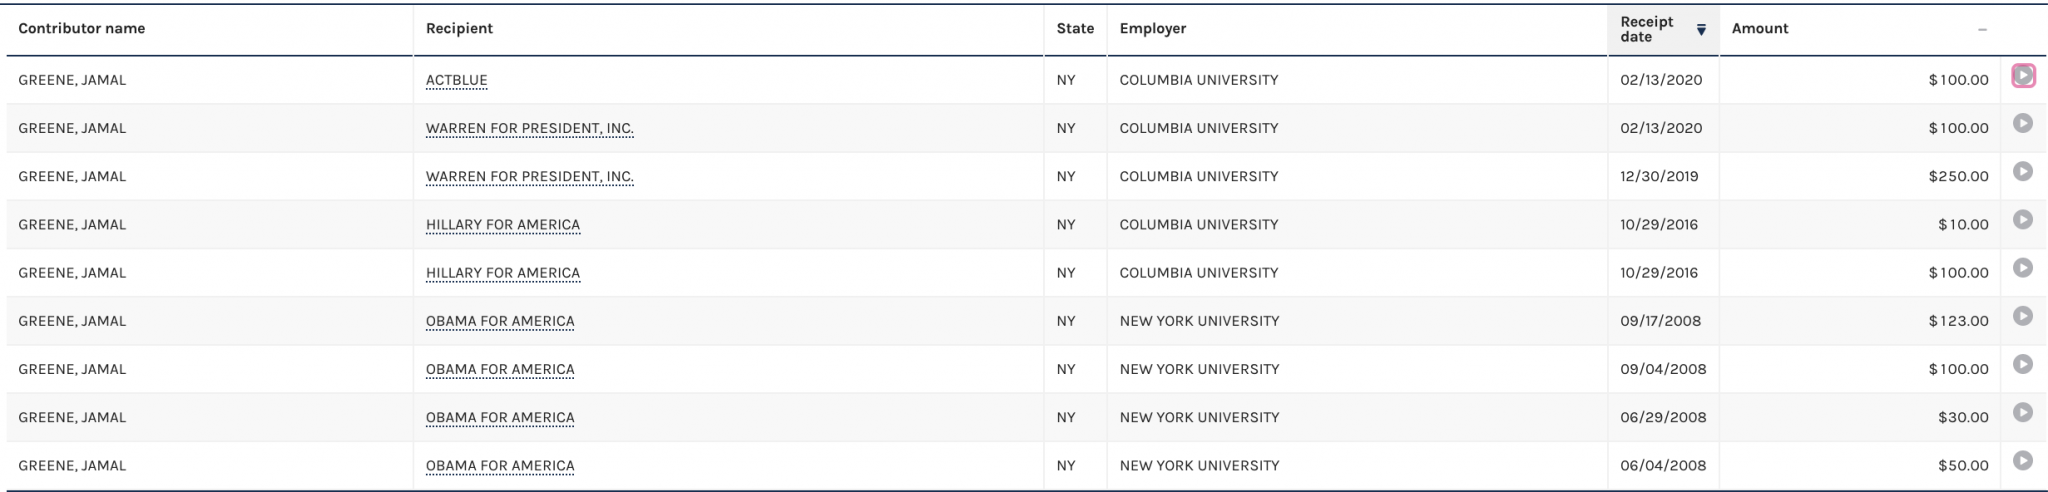Open details arrow for 10/29/2016 $100.00 contribution
This screenshot has height=492, width=2048.
pyautogui.click(x=2022, y=267)
